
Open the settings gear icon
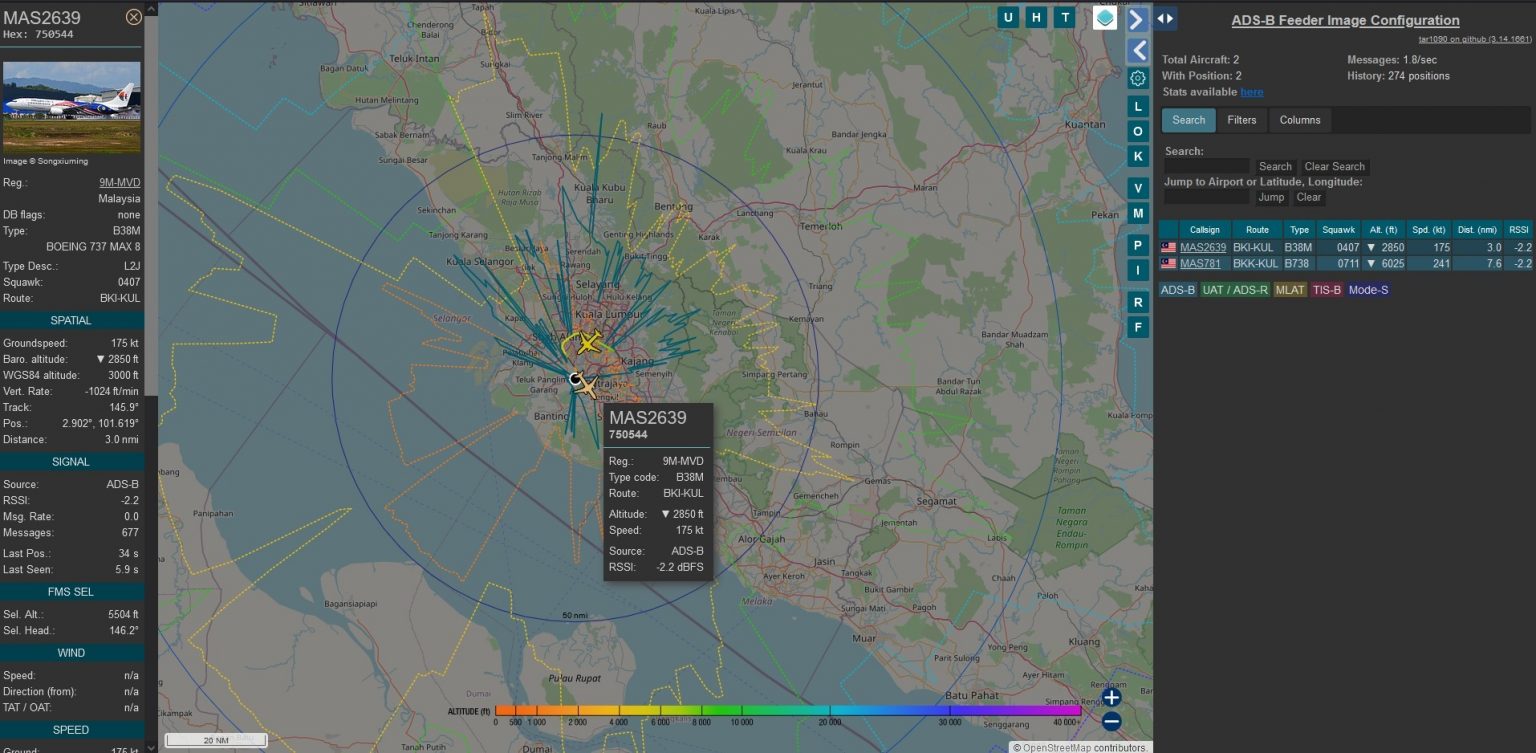point(1137,78)
